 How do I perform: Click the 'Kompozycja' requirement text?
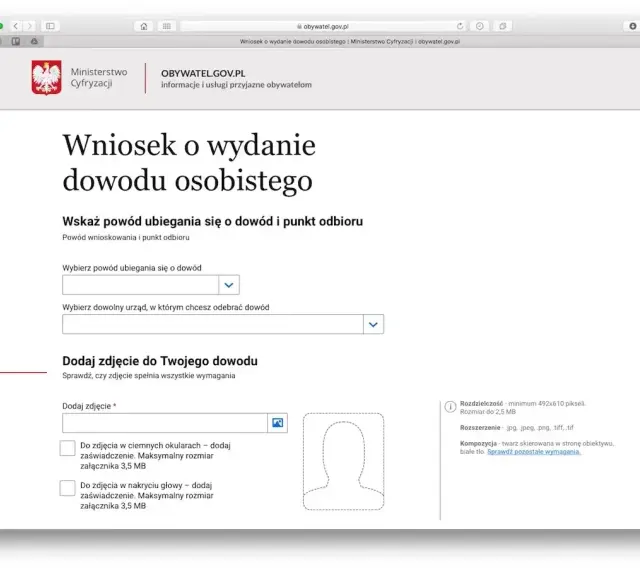[537, 448]
